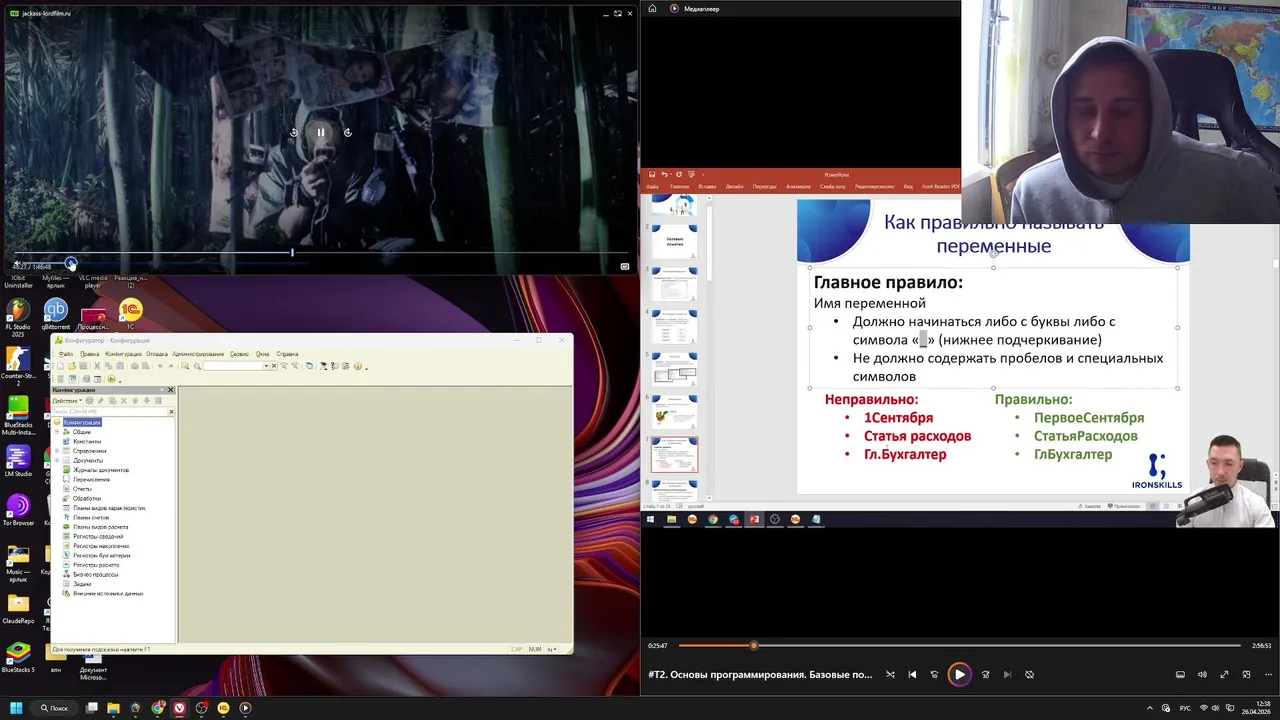This screenshot has height=720, width=1280.
Task: Click media player title '#T2. Основы программирования'
Action: pos(760,674)
